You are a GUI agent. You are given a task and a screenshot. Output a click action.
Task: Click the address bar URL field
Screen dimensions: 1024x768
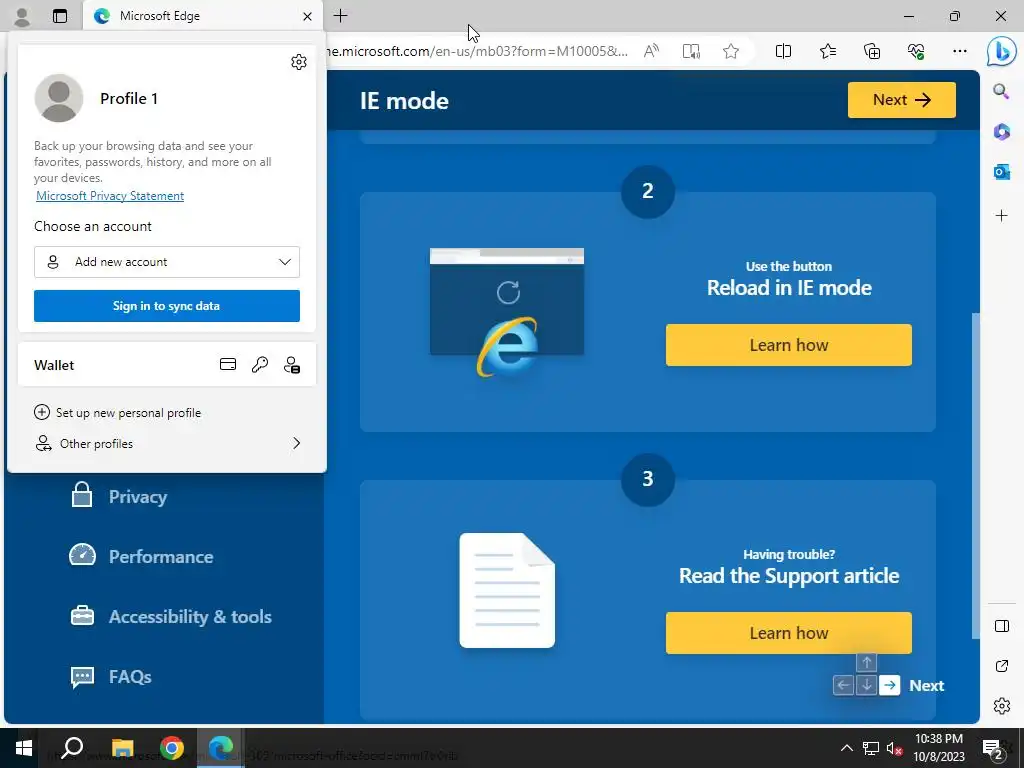pos(477,51)
